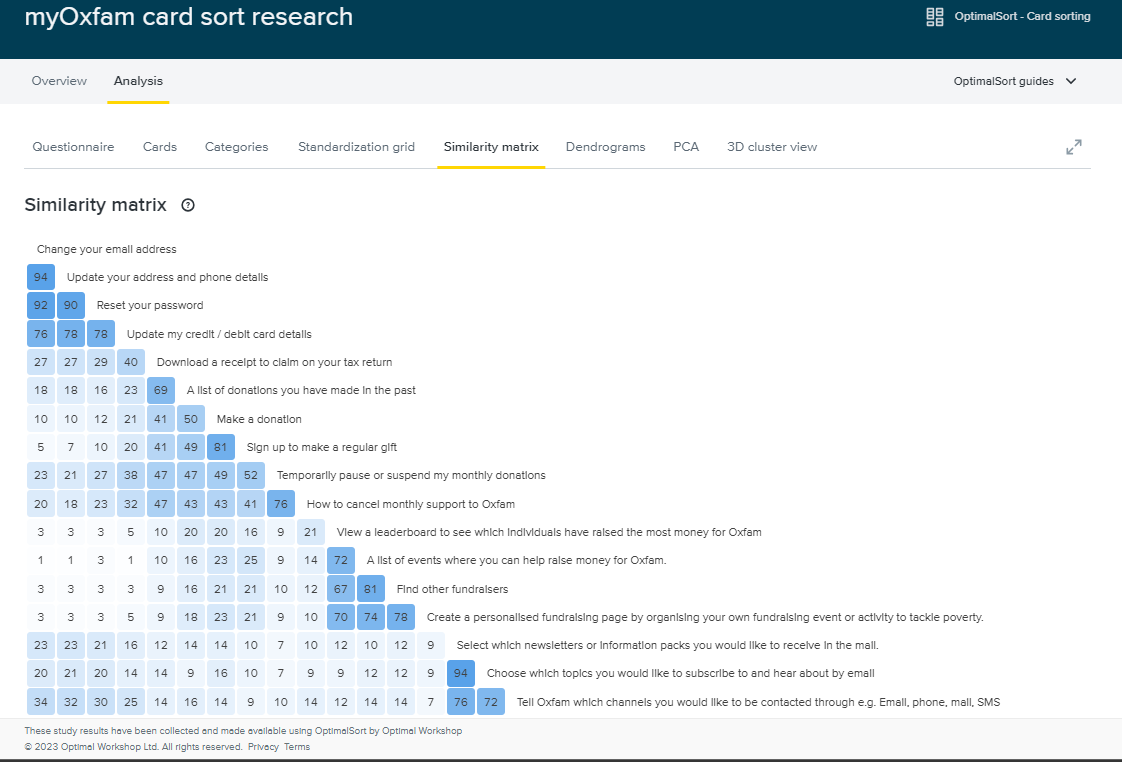The image size is (1122, 762).
Task: Click the 38 cell in 'Temporarily pause' row
Action: 131,476
